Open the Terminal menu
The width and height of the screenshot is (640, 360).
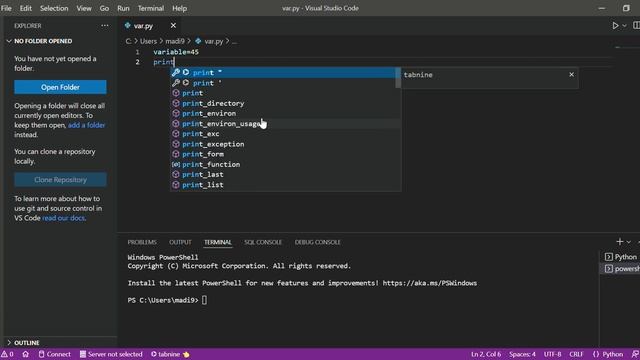point(151,8)
